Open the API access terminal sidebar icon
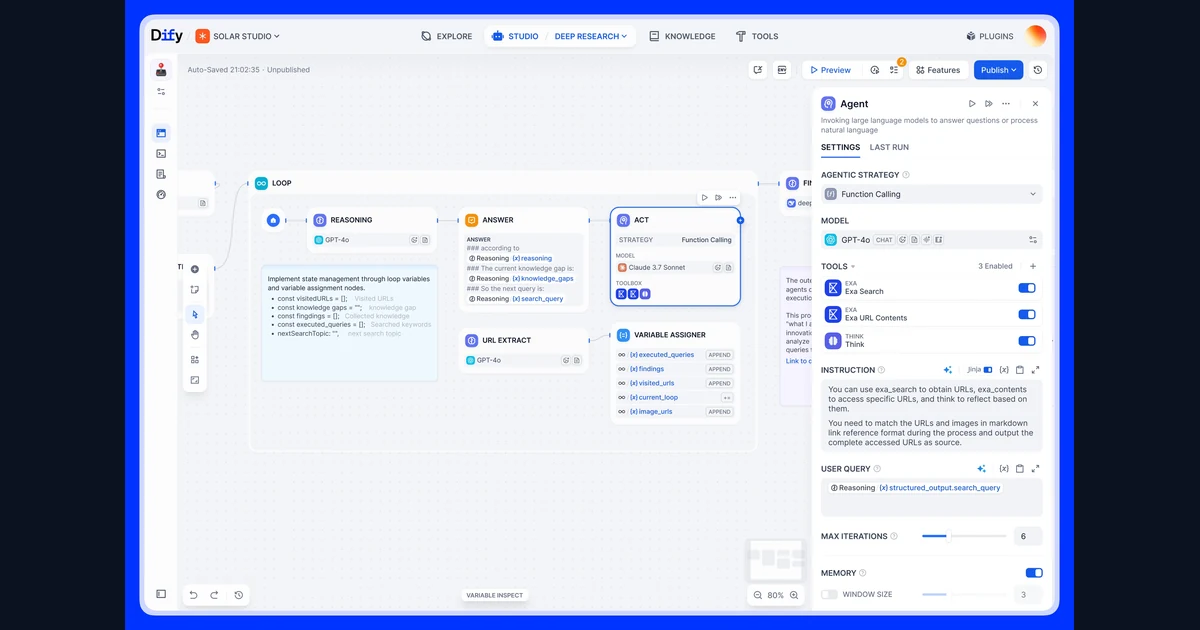This screenshot has width=1200, height=630. [x=161, y=154]
